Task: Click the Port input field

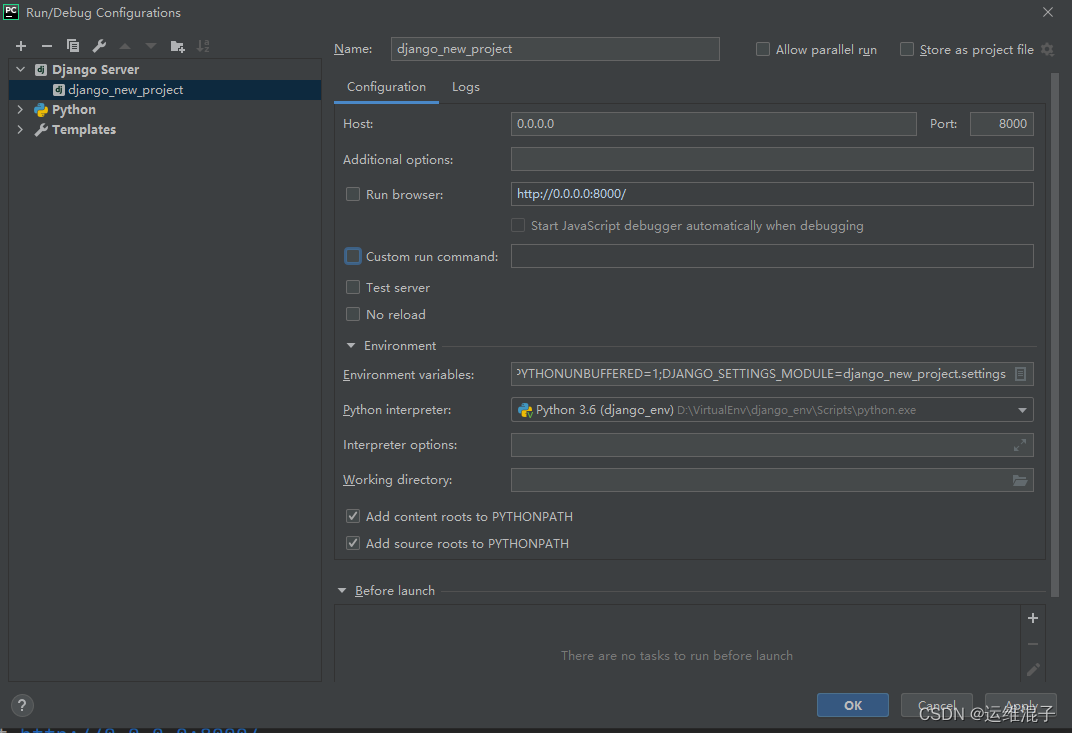Action: pos(1002,124)
